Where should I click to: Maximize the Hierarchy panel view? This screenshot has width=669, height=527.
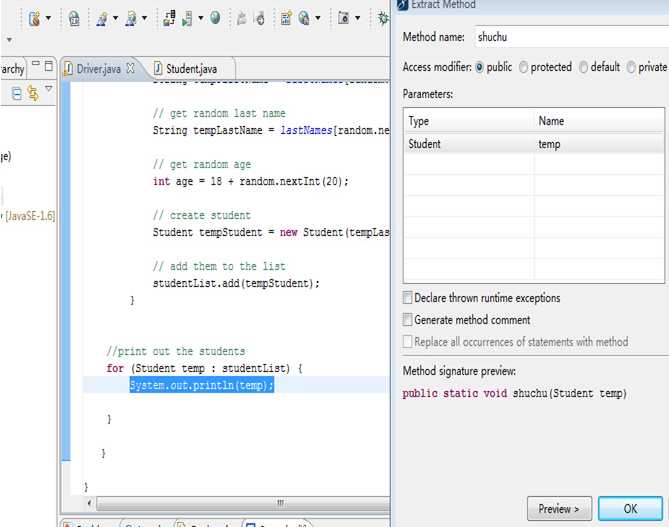click(50, 66)
